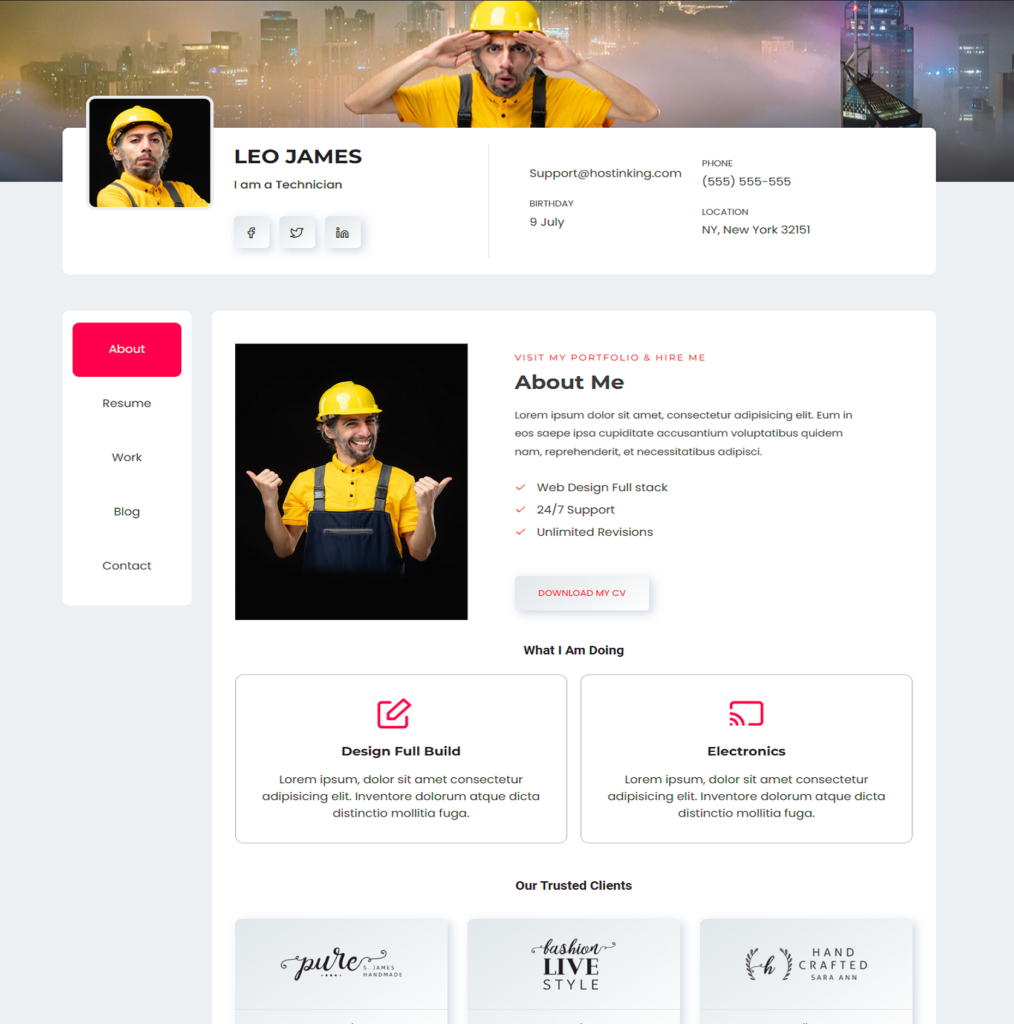Click the About Me portrait image
1014x1024 pixels.
[351, 481]
